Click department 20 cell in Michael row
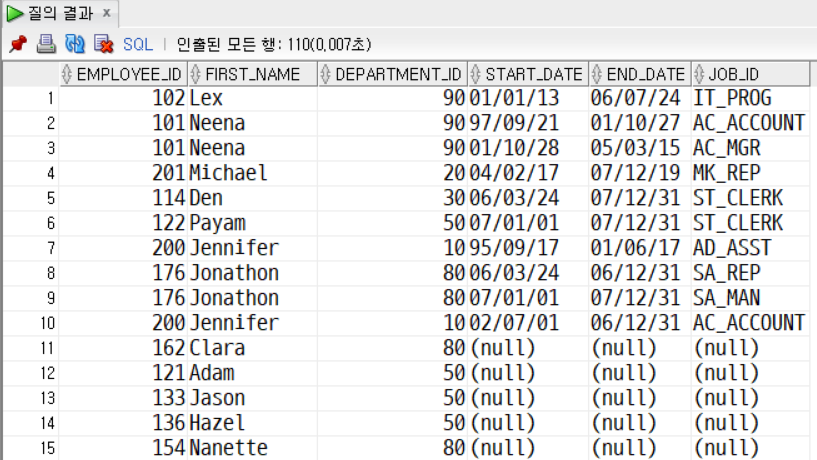 tap(392, 173)
